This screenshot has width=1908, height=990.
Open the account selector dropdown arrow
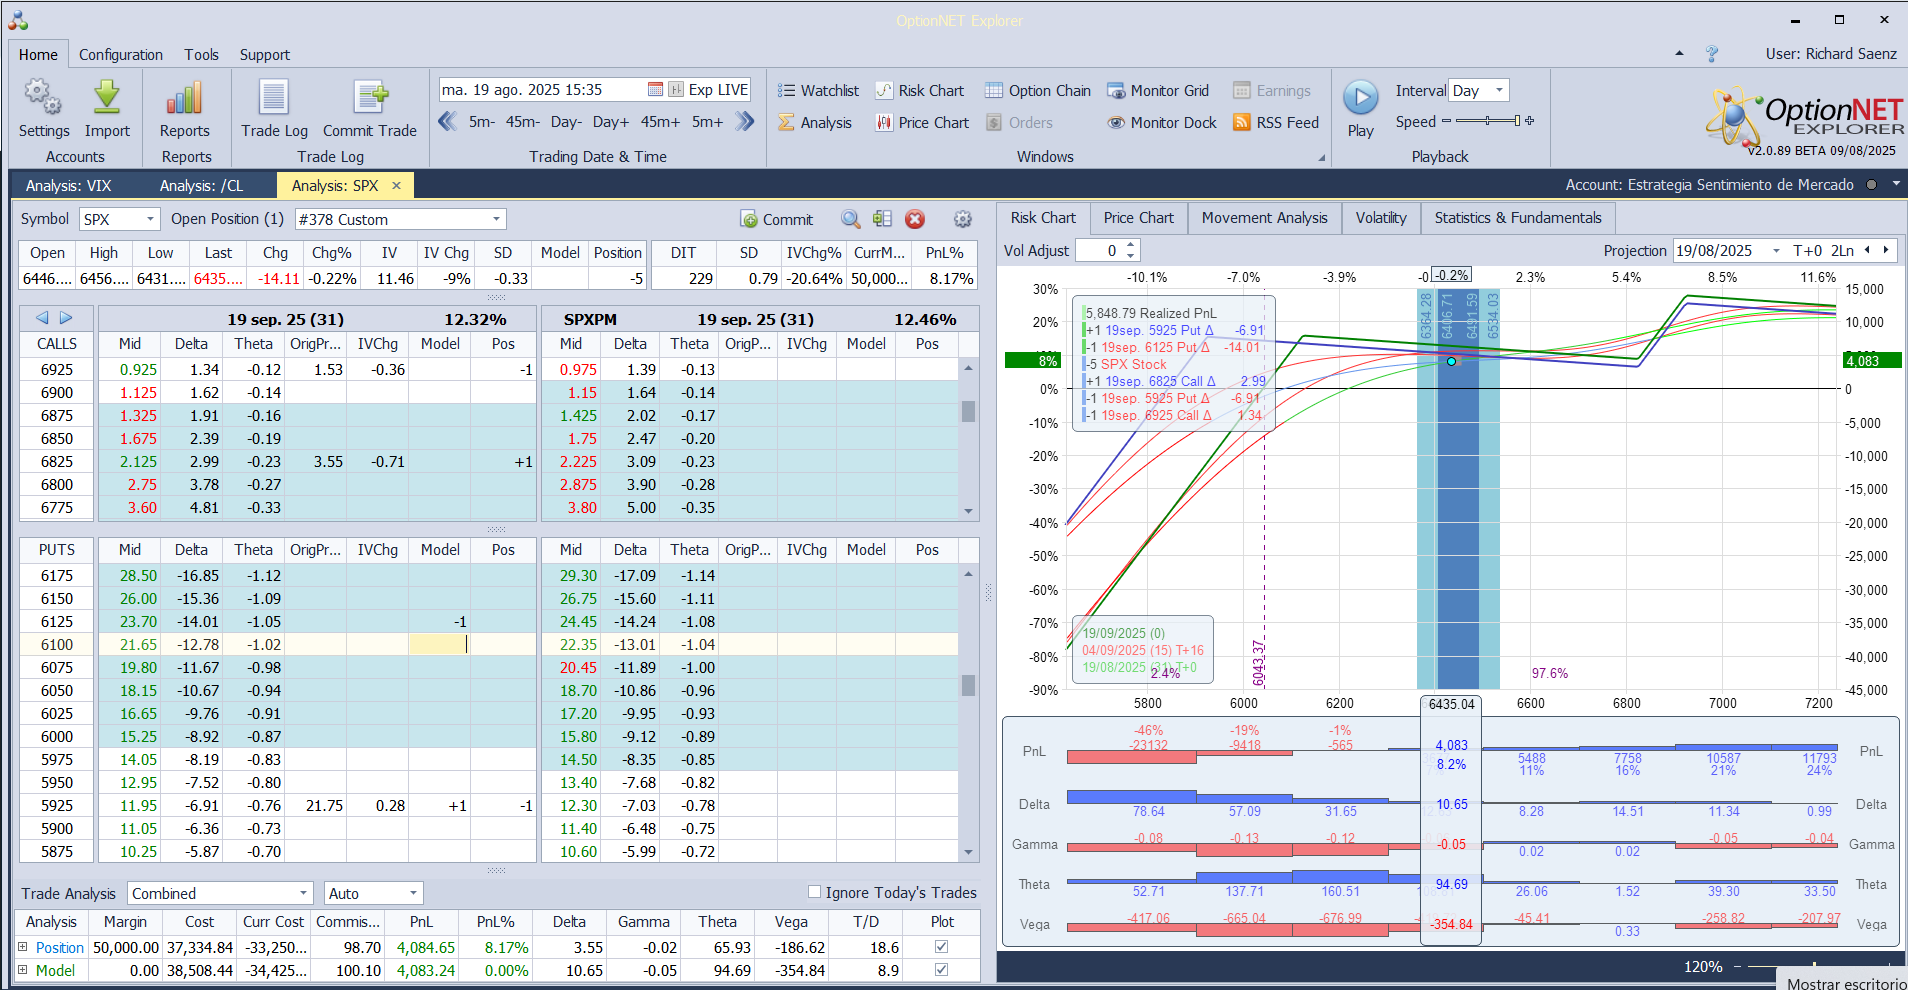tap(1895, 185)
